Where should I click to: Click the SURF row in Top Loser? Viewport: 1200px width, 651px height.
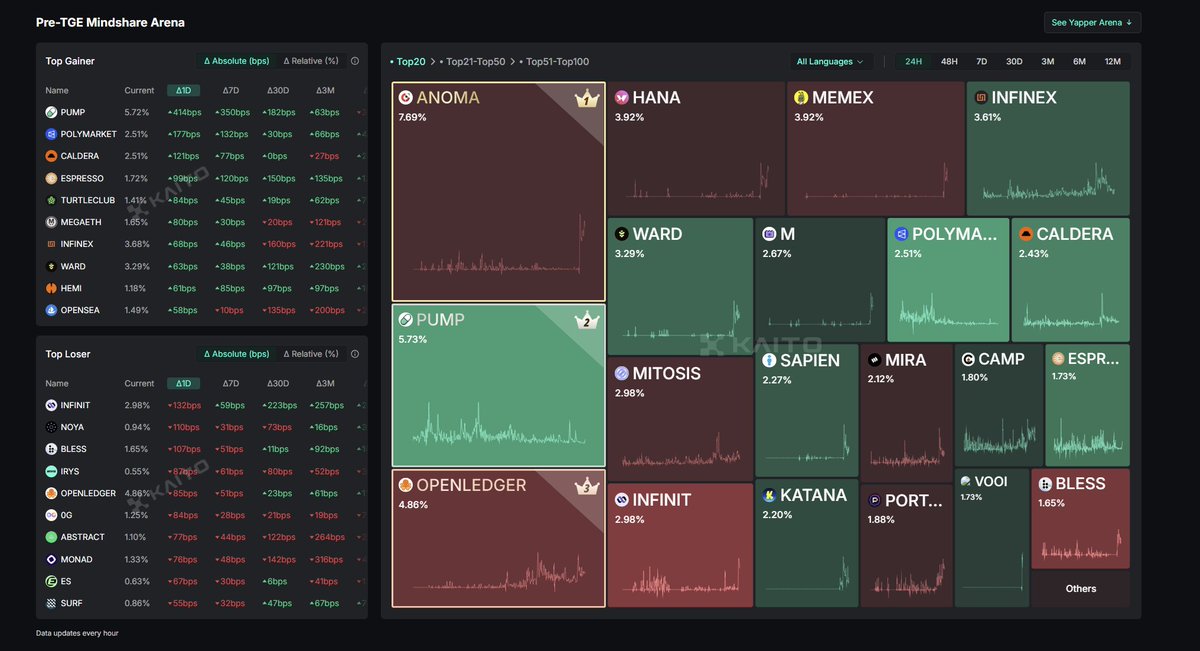click(204, 603)
